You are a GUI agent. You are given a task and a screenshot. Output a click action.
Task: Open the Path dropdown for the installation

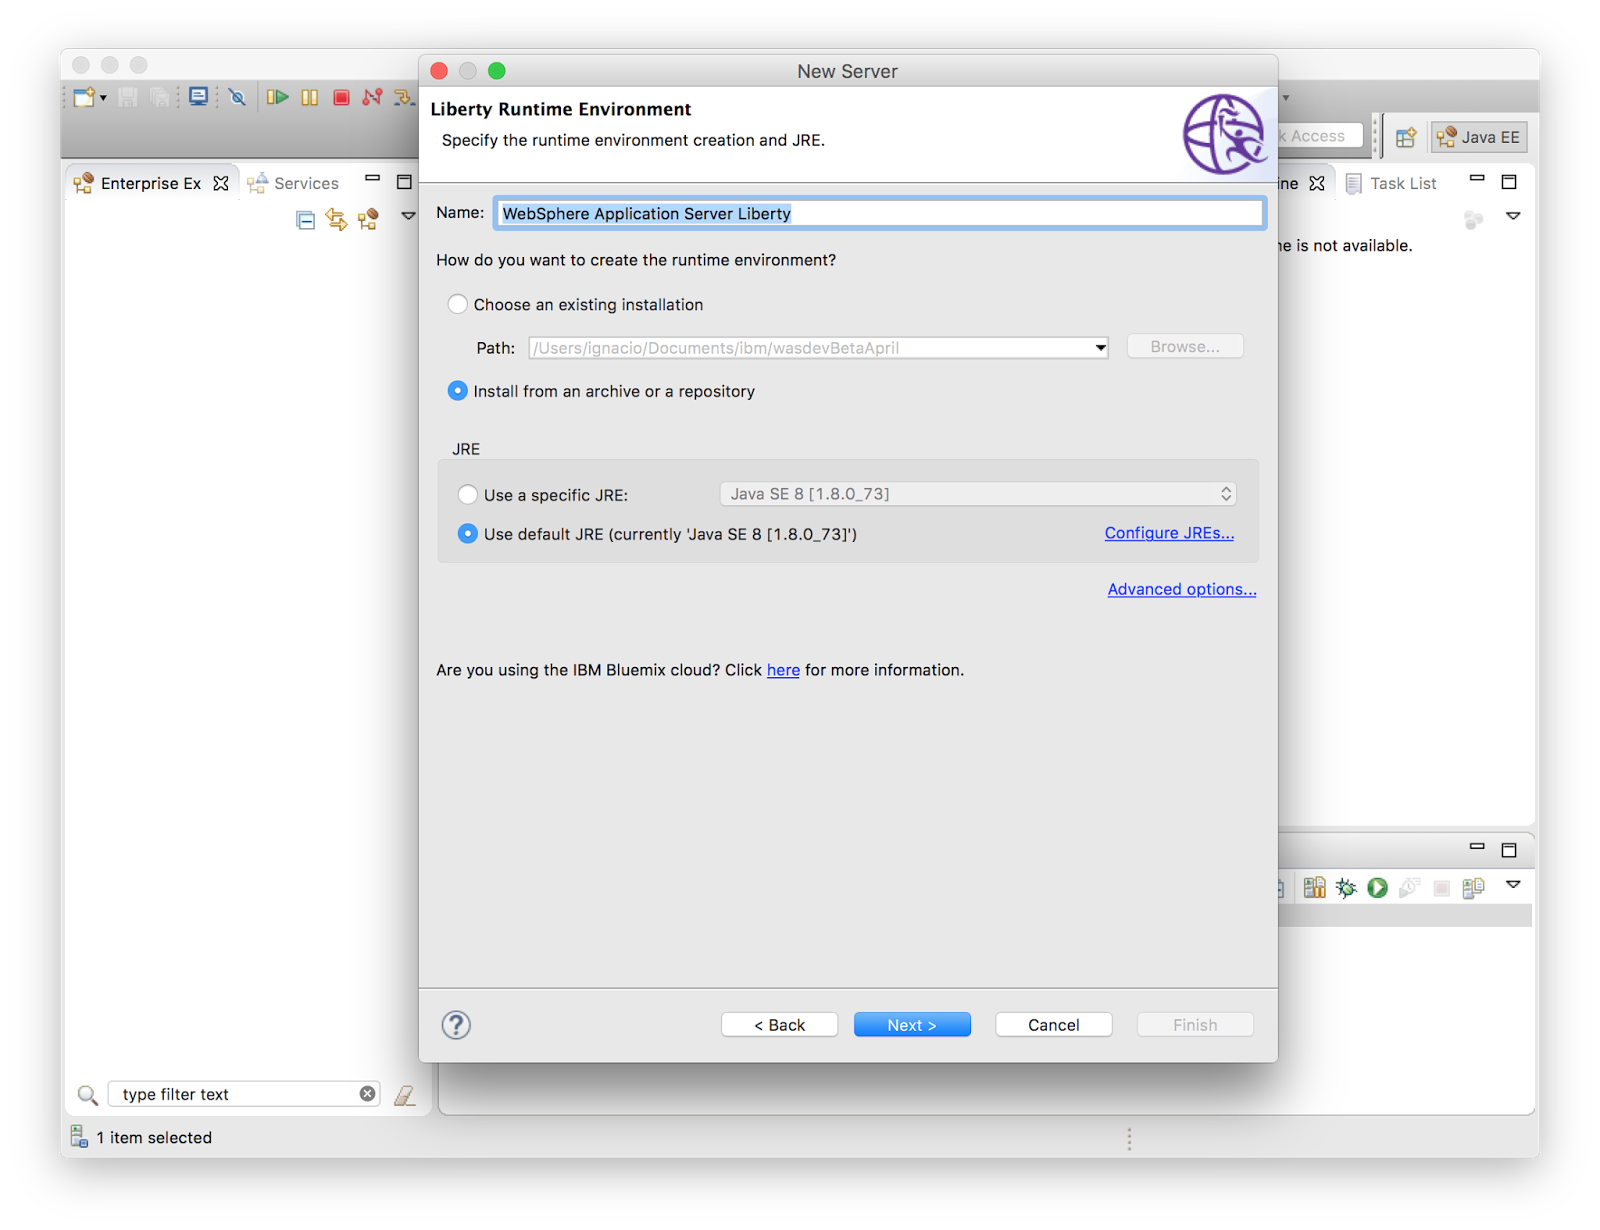(1098, 347)
